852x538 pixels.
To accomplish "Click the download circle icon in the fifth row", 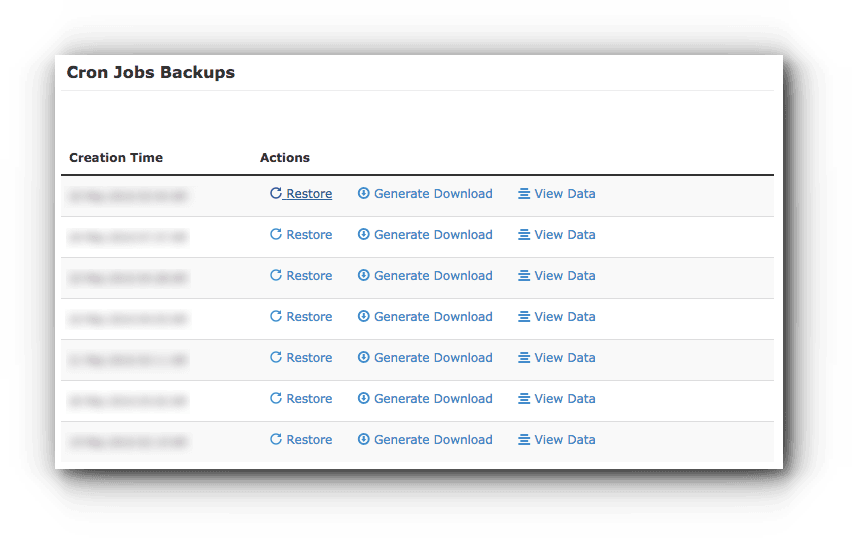I will (364, 357).
